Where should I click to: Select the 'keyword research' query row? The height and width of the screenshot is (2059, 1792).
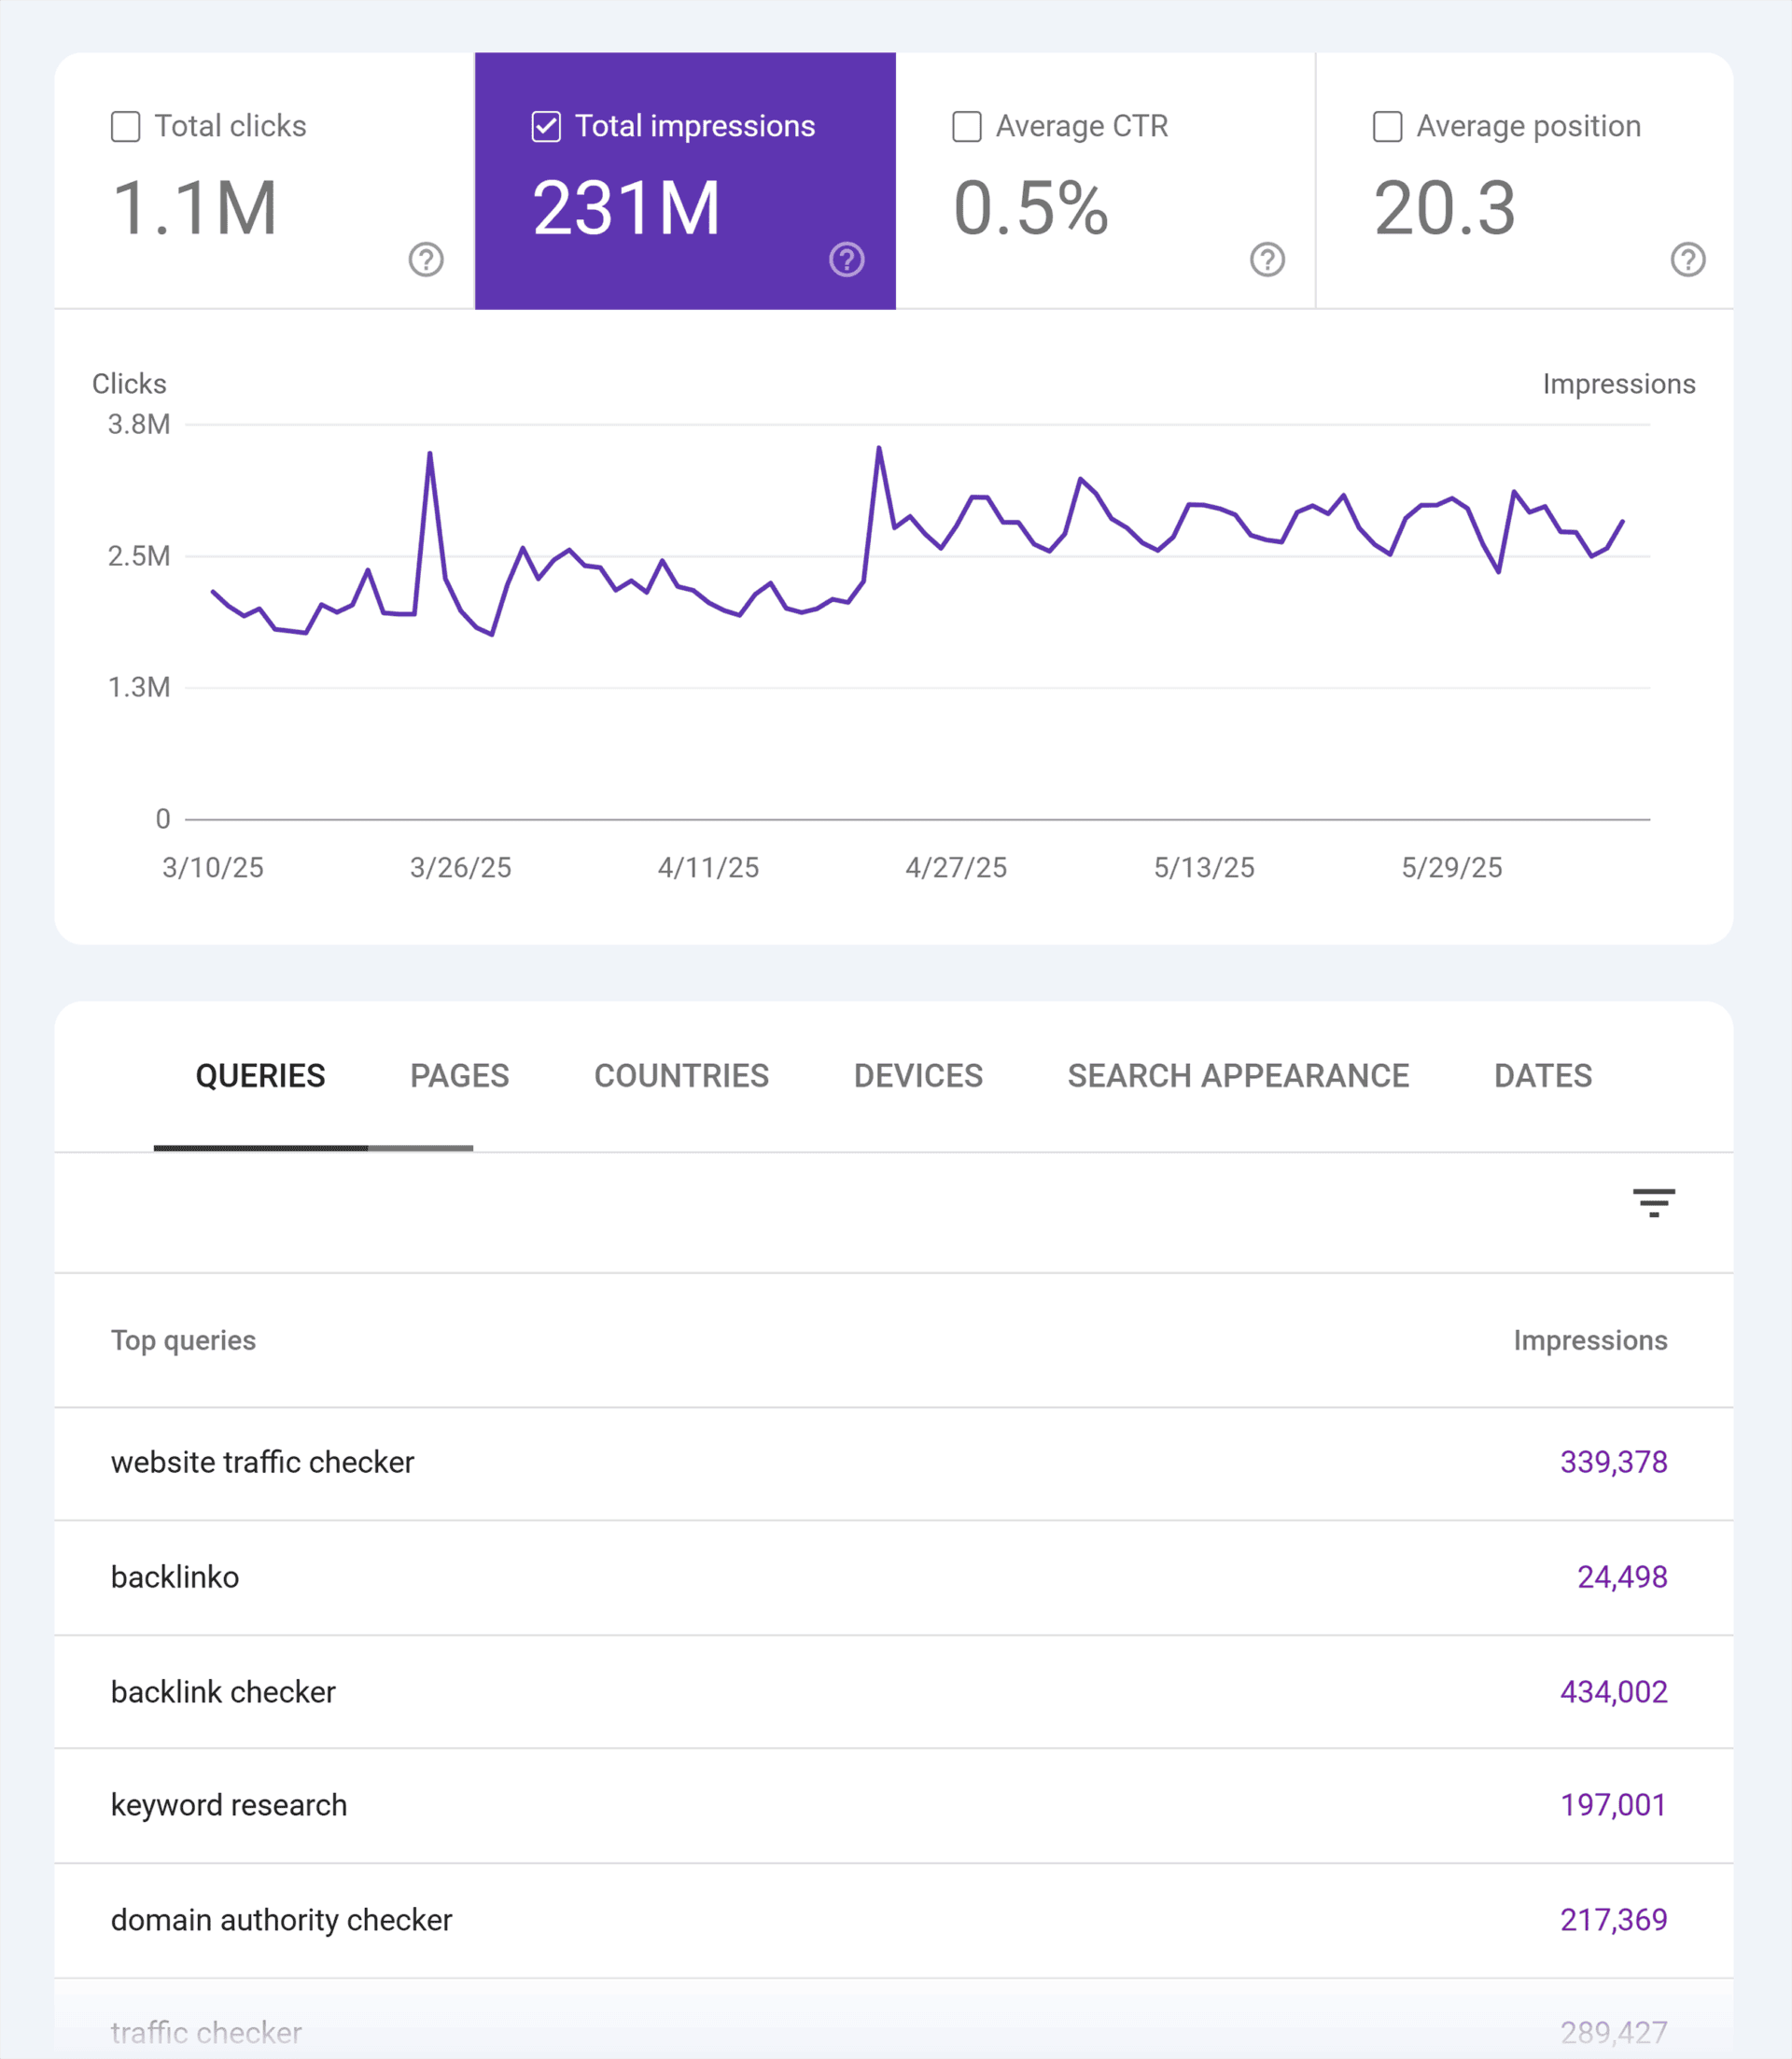click(893, 1806)
